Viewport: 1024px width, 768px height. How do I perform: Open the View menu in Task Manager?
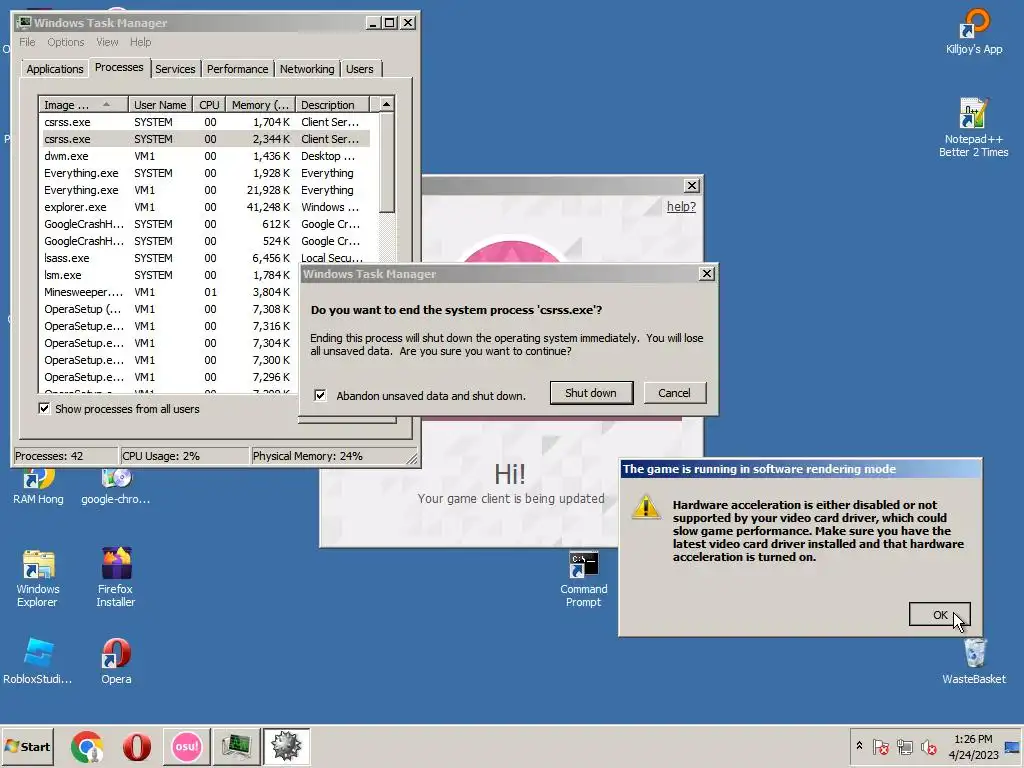click(107, 42)
